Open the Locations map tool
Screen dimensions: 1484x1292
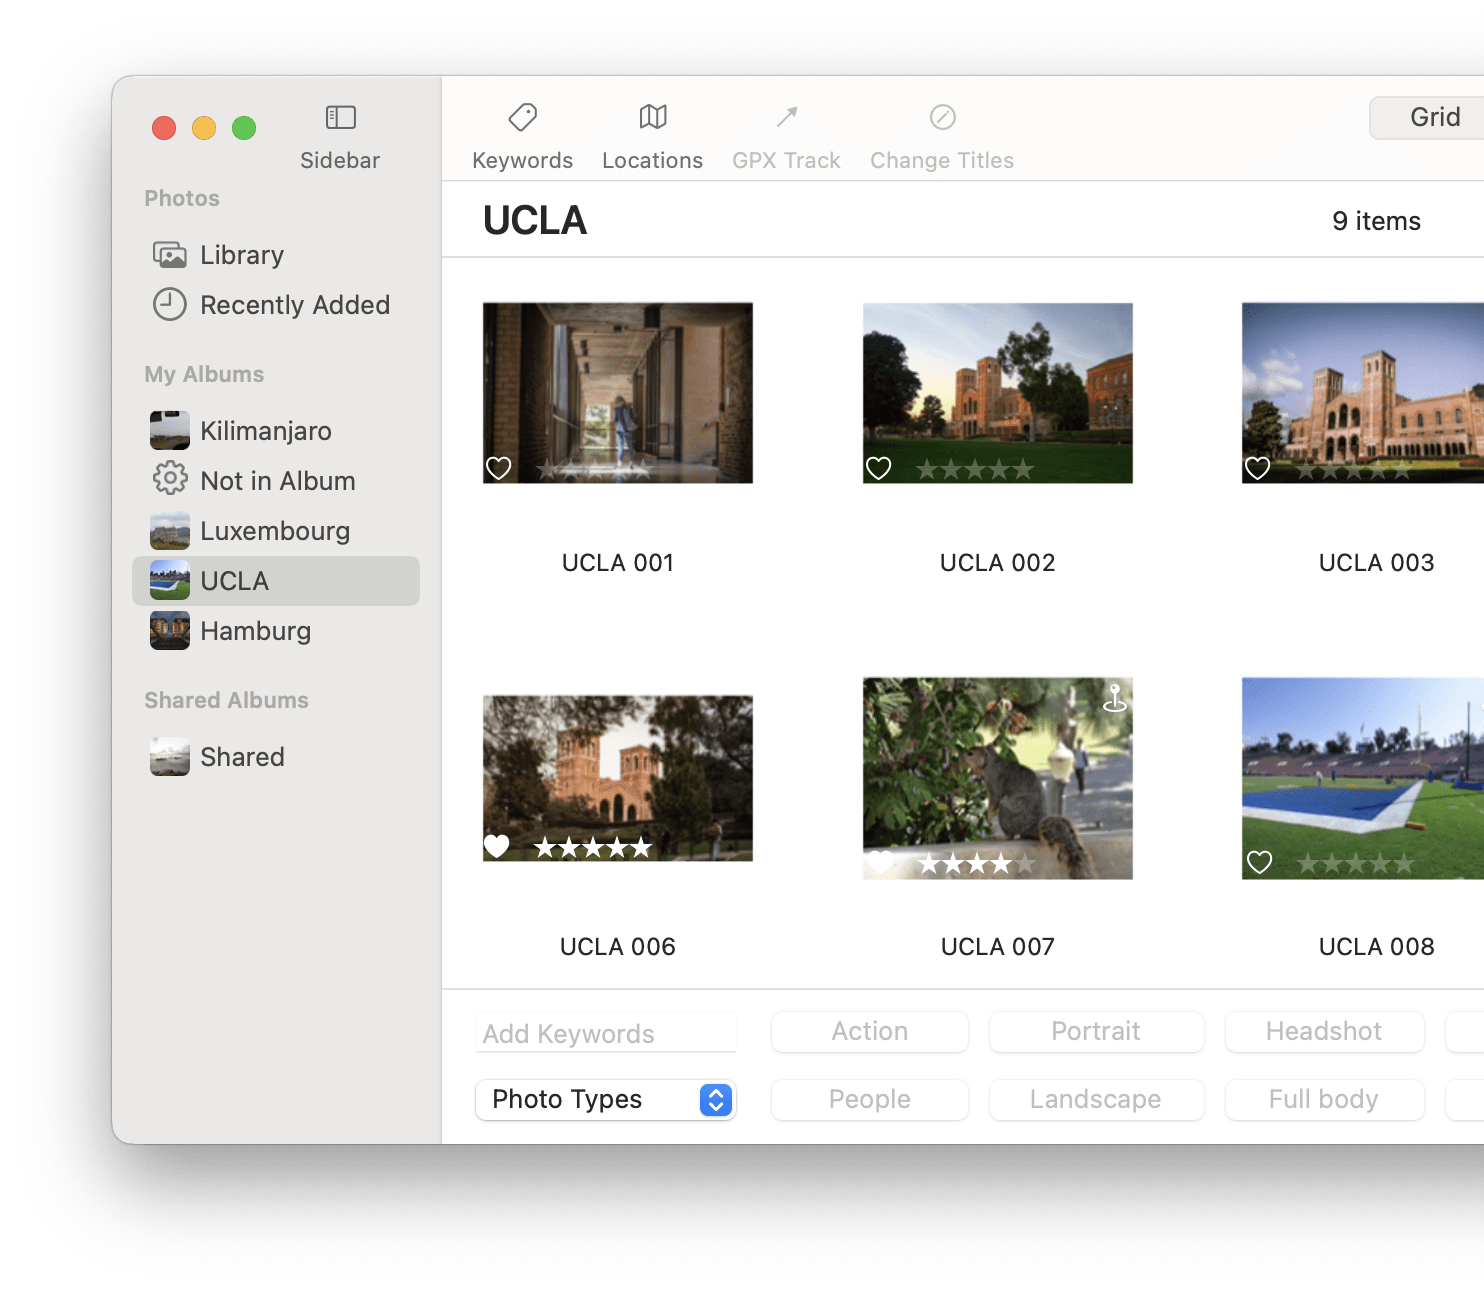click(x=652, y=118)
